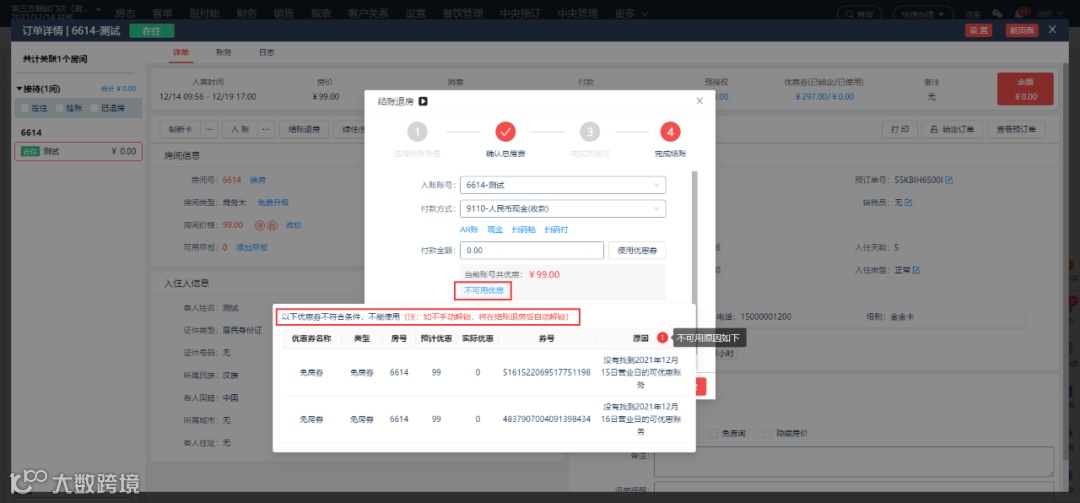Click the 使用优惠券 button

pos(637,250)
